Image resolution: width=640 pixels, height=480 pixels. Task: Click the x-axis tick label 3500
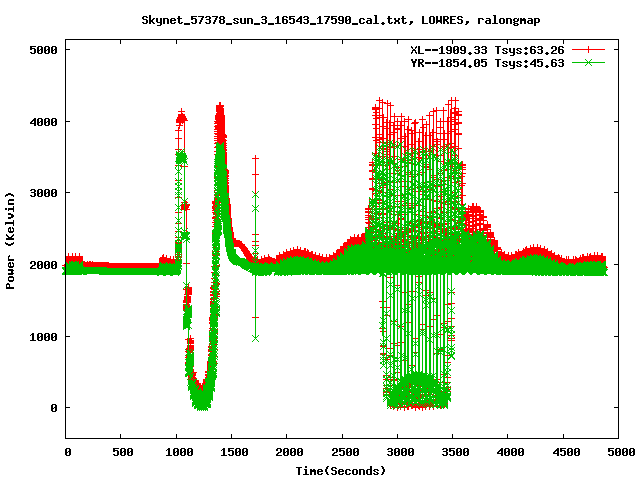click(x=455, y=452)
